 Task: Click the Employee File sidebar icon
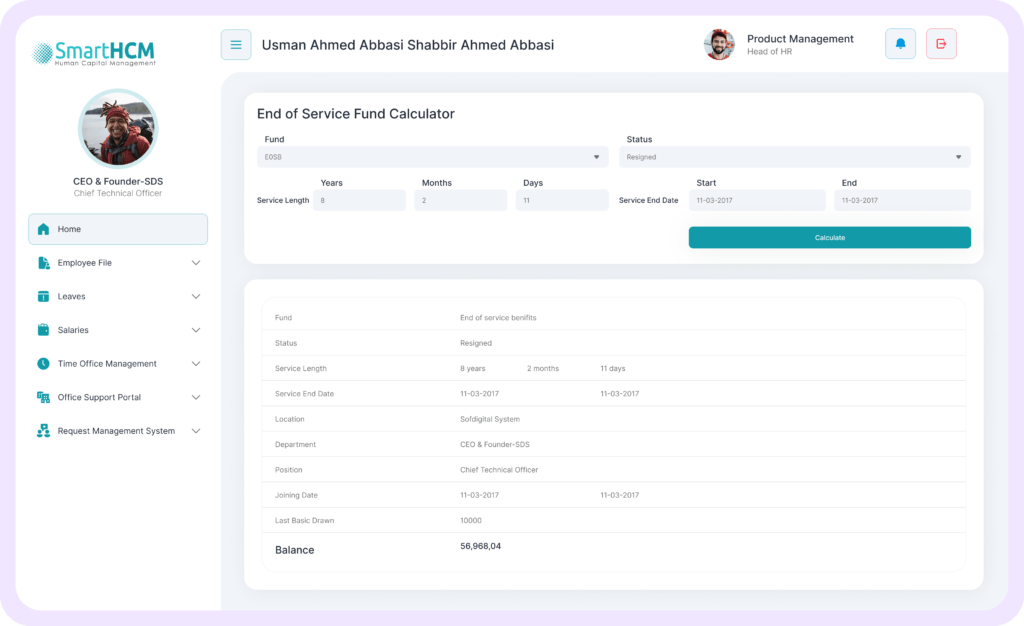[43, 263]
